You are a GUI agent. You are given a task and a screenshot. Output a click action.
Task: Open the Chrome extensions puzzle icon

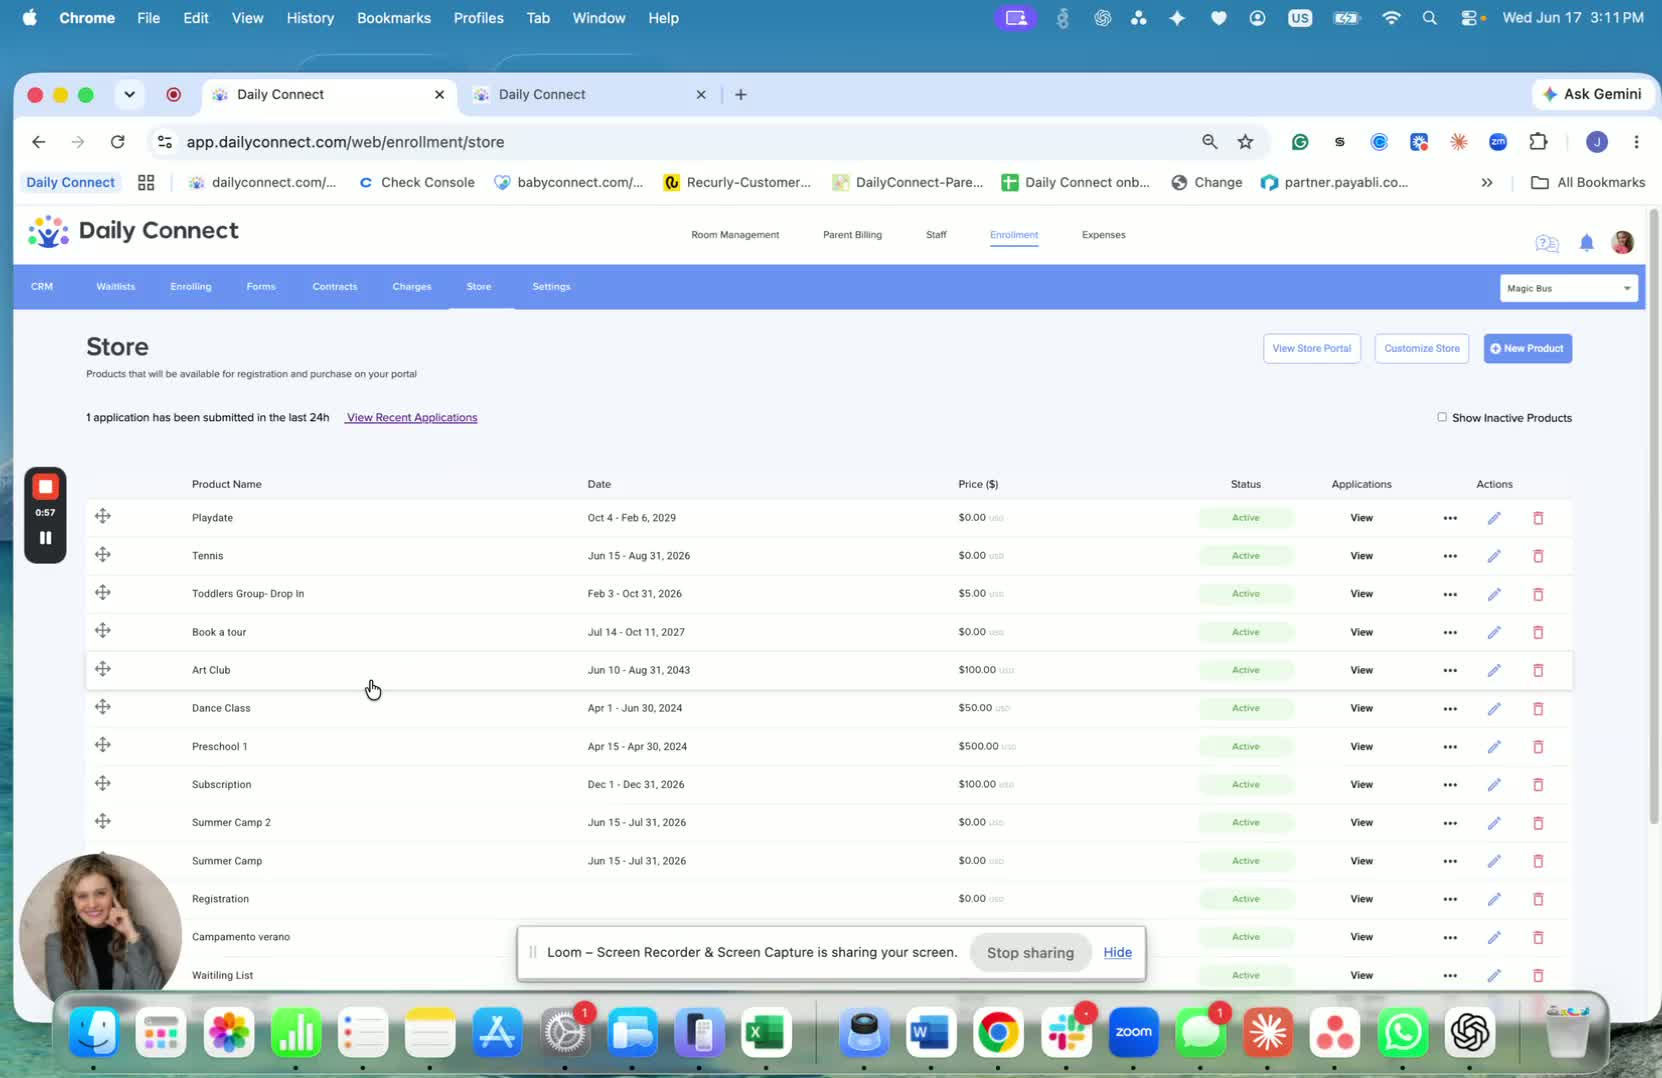pyautogui.click(x=1538, y=142)
